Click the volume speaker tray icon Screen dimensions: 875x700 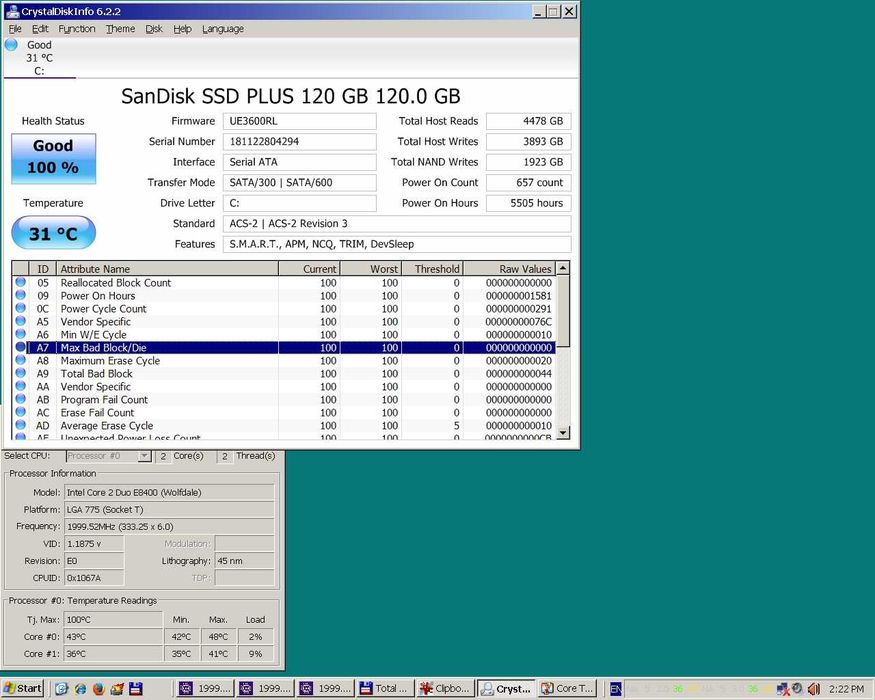(x=812, y=689)
